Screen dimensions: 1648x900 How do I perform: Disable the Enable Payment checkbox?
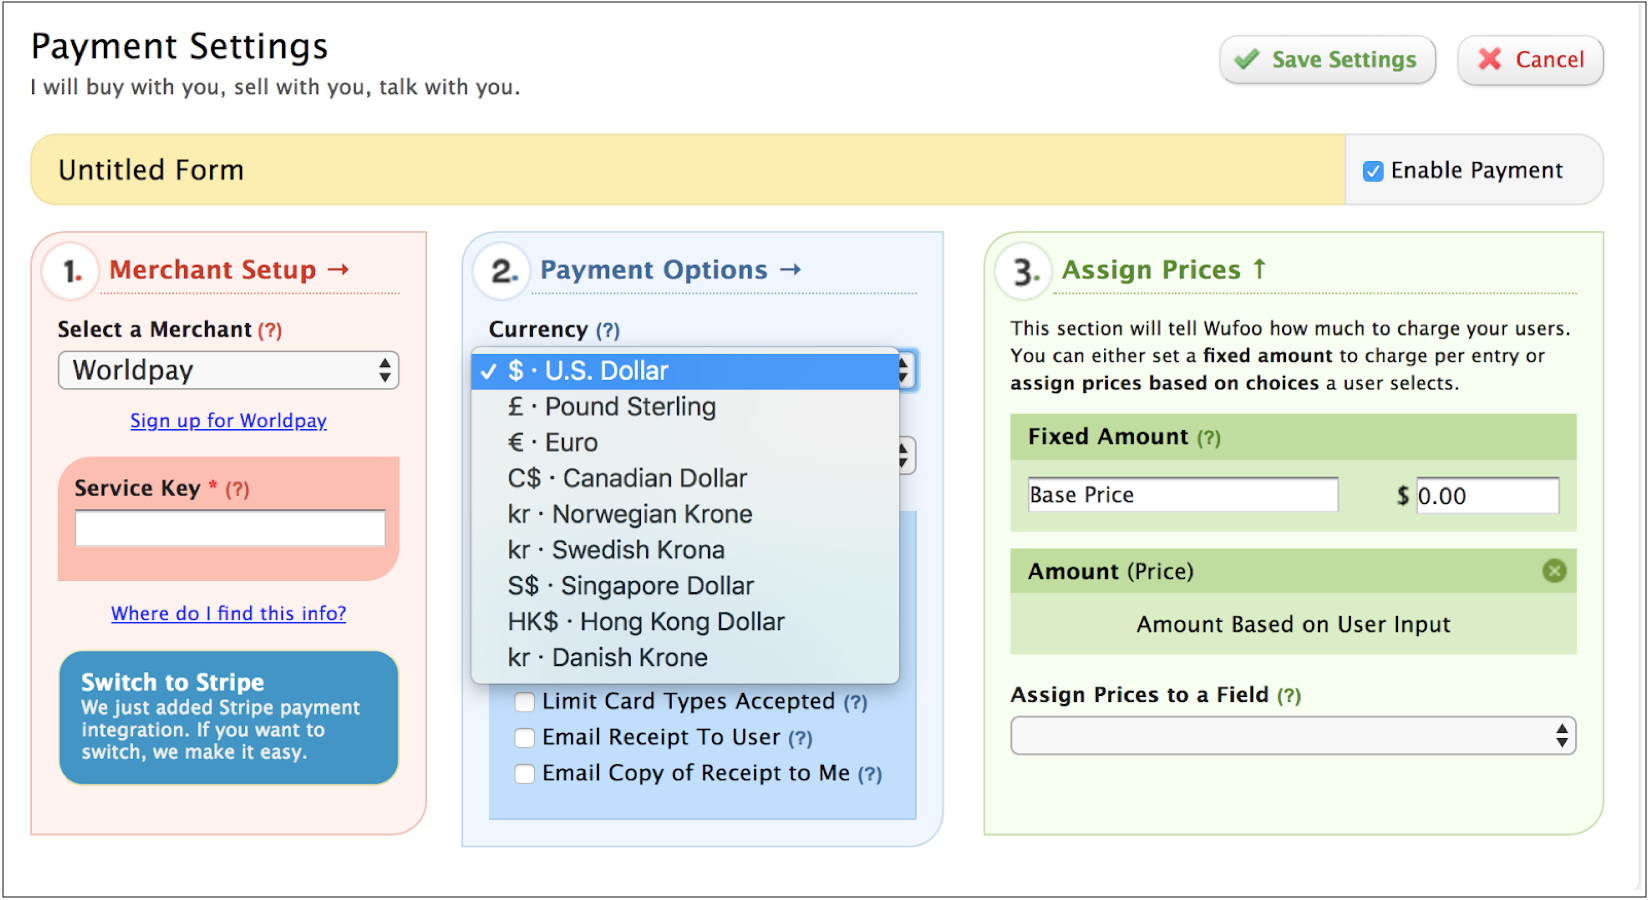pyautogui.click(x=1374, y=170)
